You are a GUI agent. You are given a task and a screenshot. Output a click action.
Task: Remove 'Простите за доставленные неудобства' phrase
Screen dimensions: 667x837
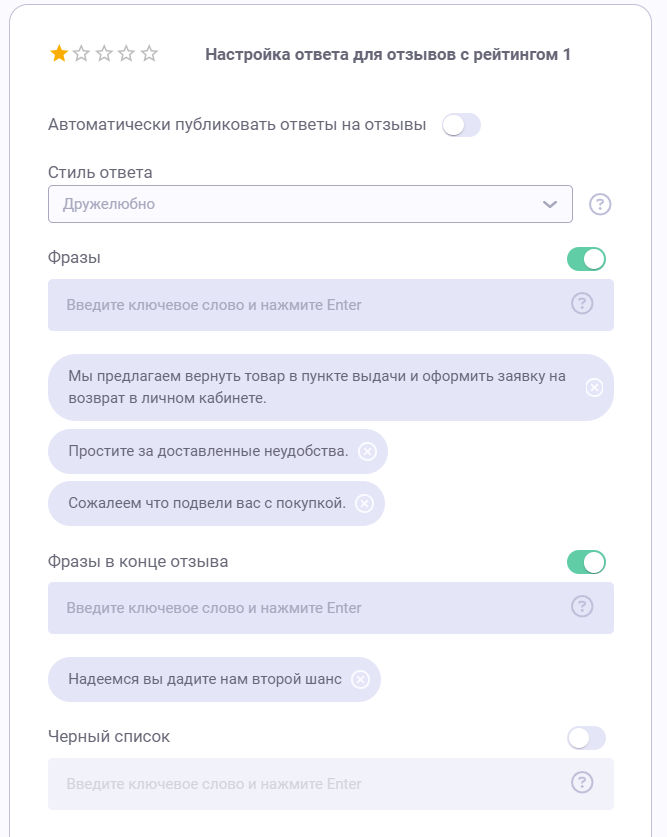pos(367,451)
